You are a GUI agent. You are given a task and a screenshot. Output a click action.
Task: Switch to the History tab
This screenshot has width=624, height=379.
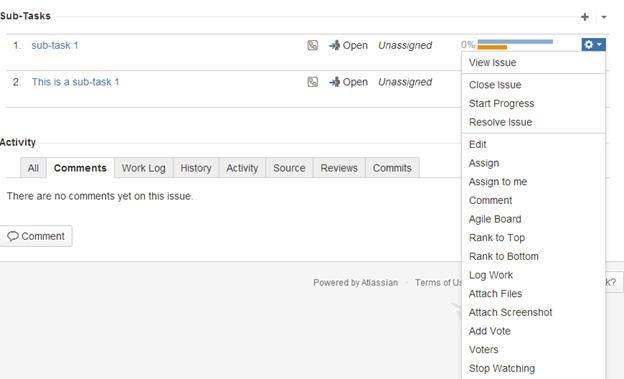pyautogui.click(x=196, y=168)
